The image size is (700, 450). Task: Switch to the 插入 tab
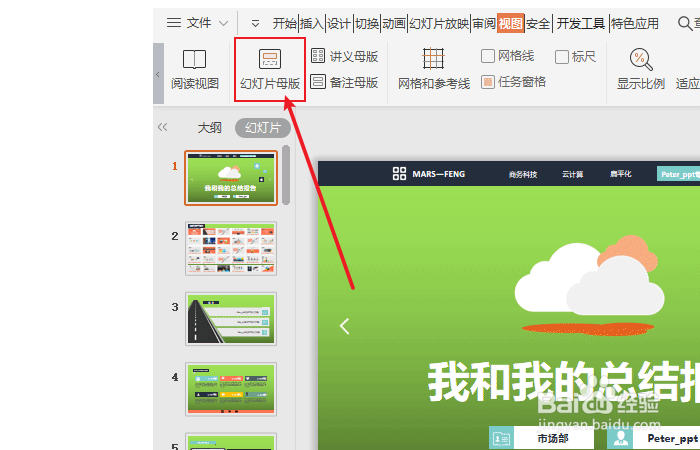(312, 23)
